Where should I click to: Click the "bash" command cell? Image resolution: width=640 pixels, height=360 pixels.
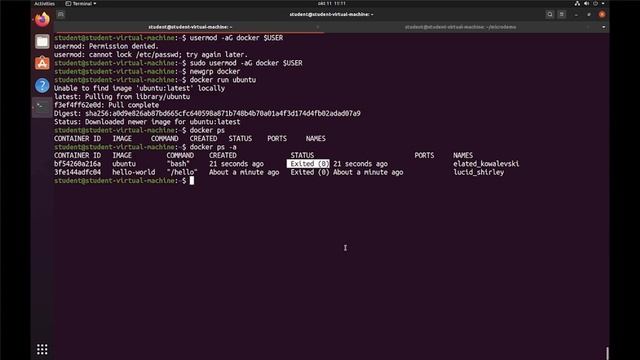point(178,164)
